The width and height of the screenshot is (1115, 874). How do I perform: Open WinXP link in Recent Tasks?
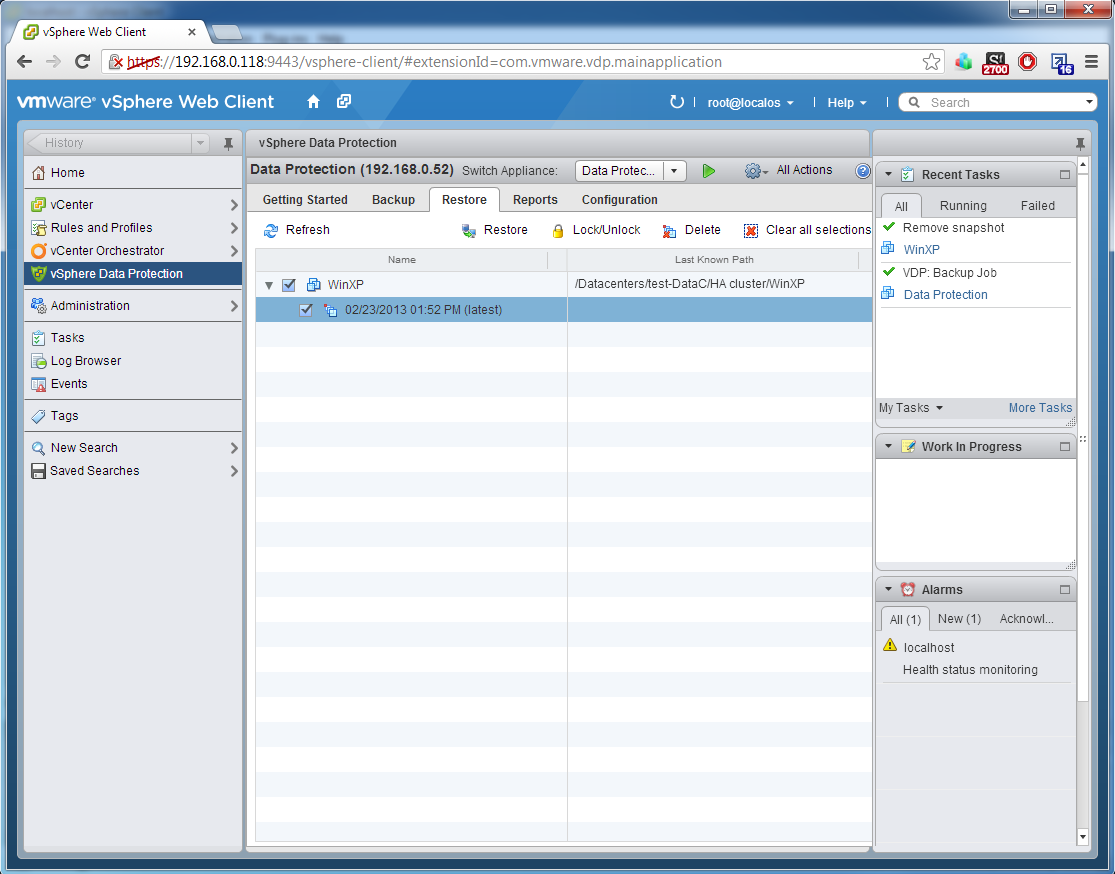pos(922,250)
